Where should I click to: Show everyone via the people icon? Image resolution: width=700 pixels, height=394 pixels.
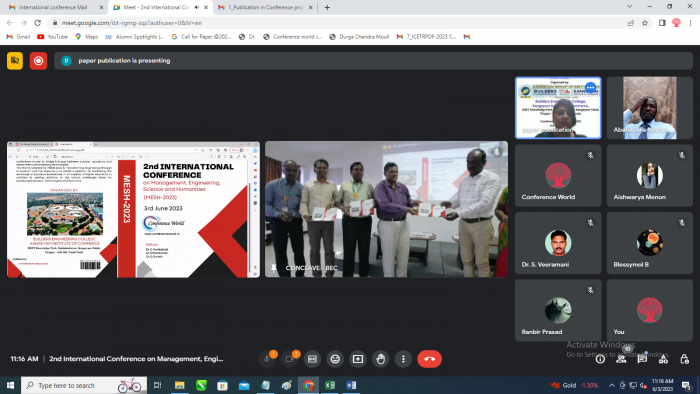621,359
